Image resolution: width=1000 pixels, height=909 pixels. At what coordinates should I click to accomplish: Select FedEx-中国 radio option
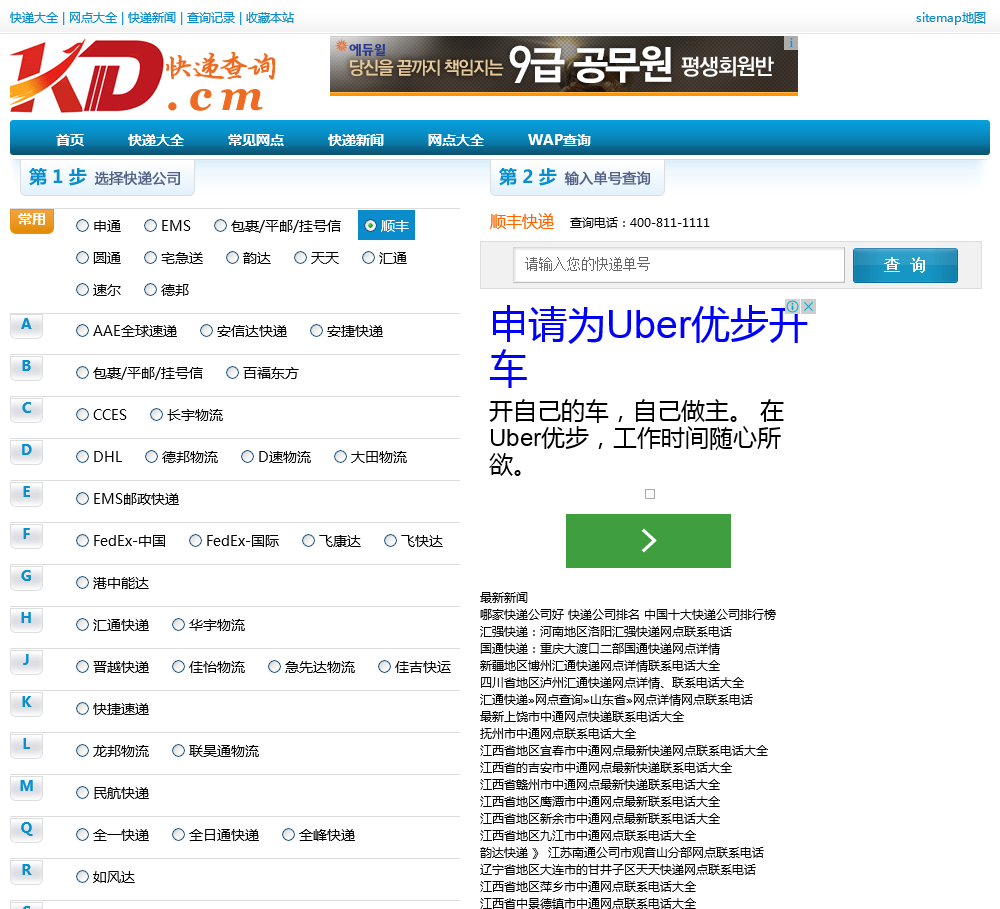point(82,541)
